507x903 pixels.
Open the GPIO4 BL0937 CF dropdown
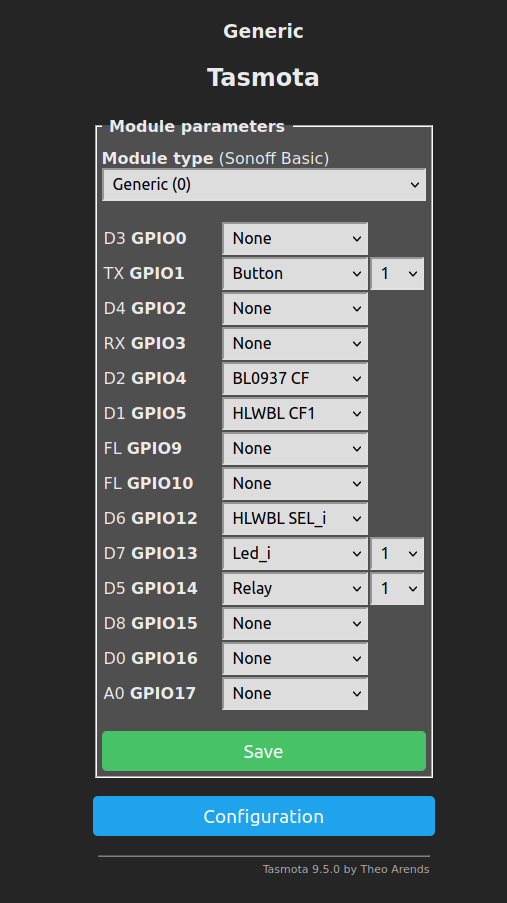[295, 379]
